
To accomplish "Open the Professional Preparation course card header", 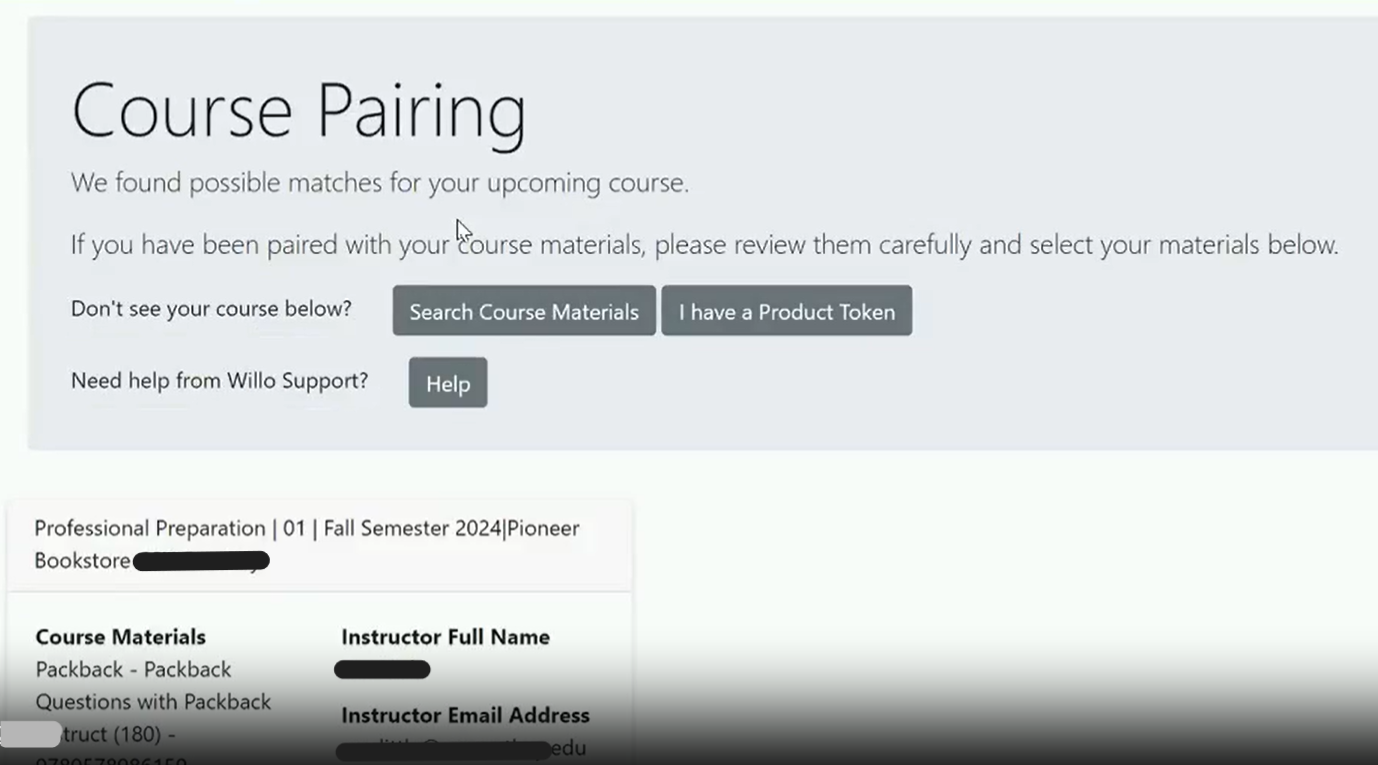I will tap(320, 545).
